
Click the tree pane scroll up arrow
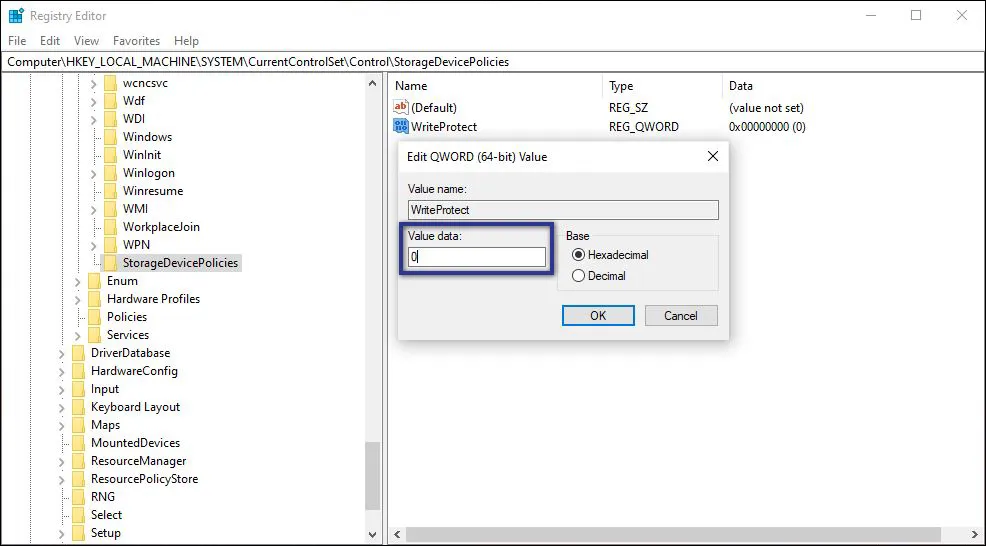(x=373, y=84)
